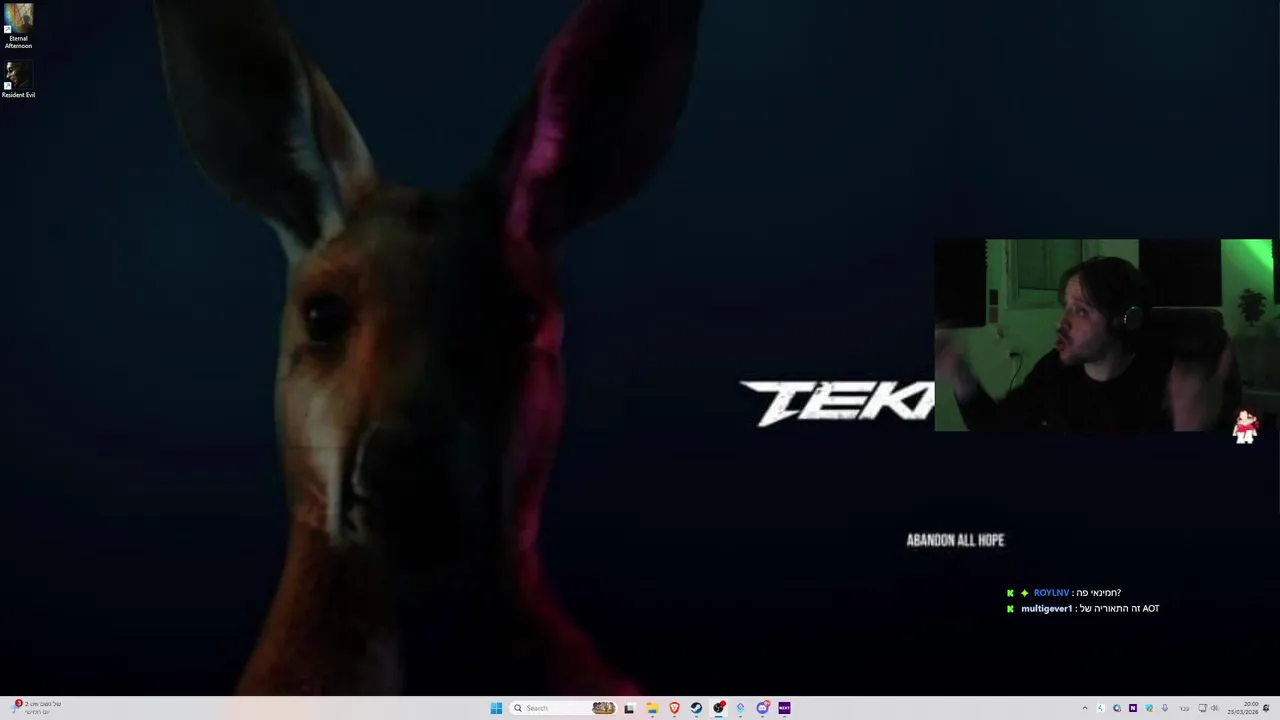Viewport: 1280px width, 720px height.
Task: Open network settings from system tray
Action: pos(1203,708)
